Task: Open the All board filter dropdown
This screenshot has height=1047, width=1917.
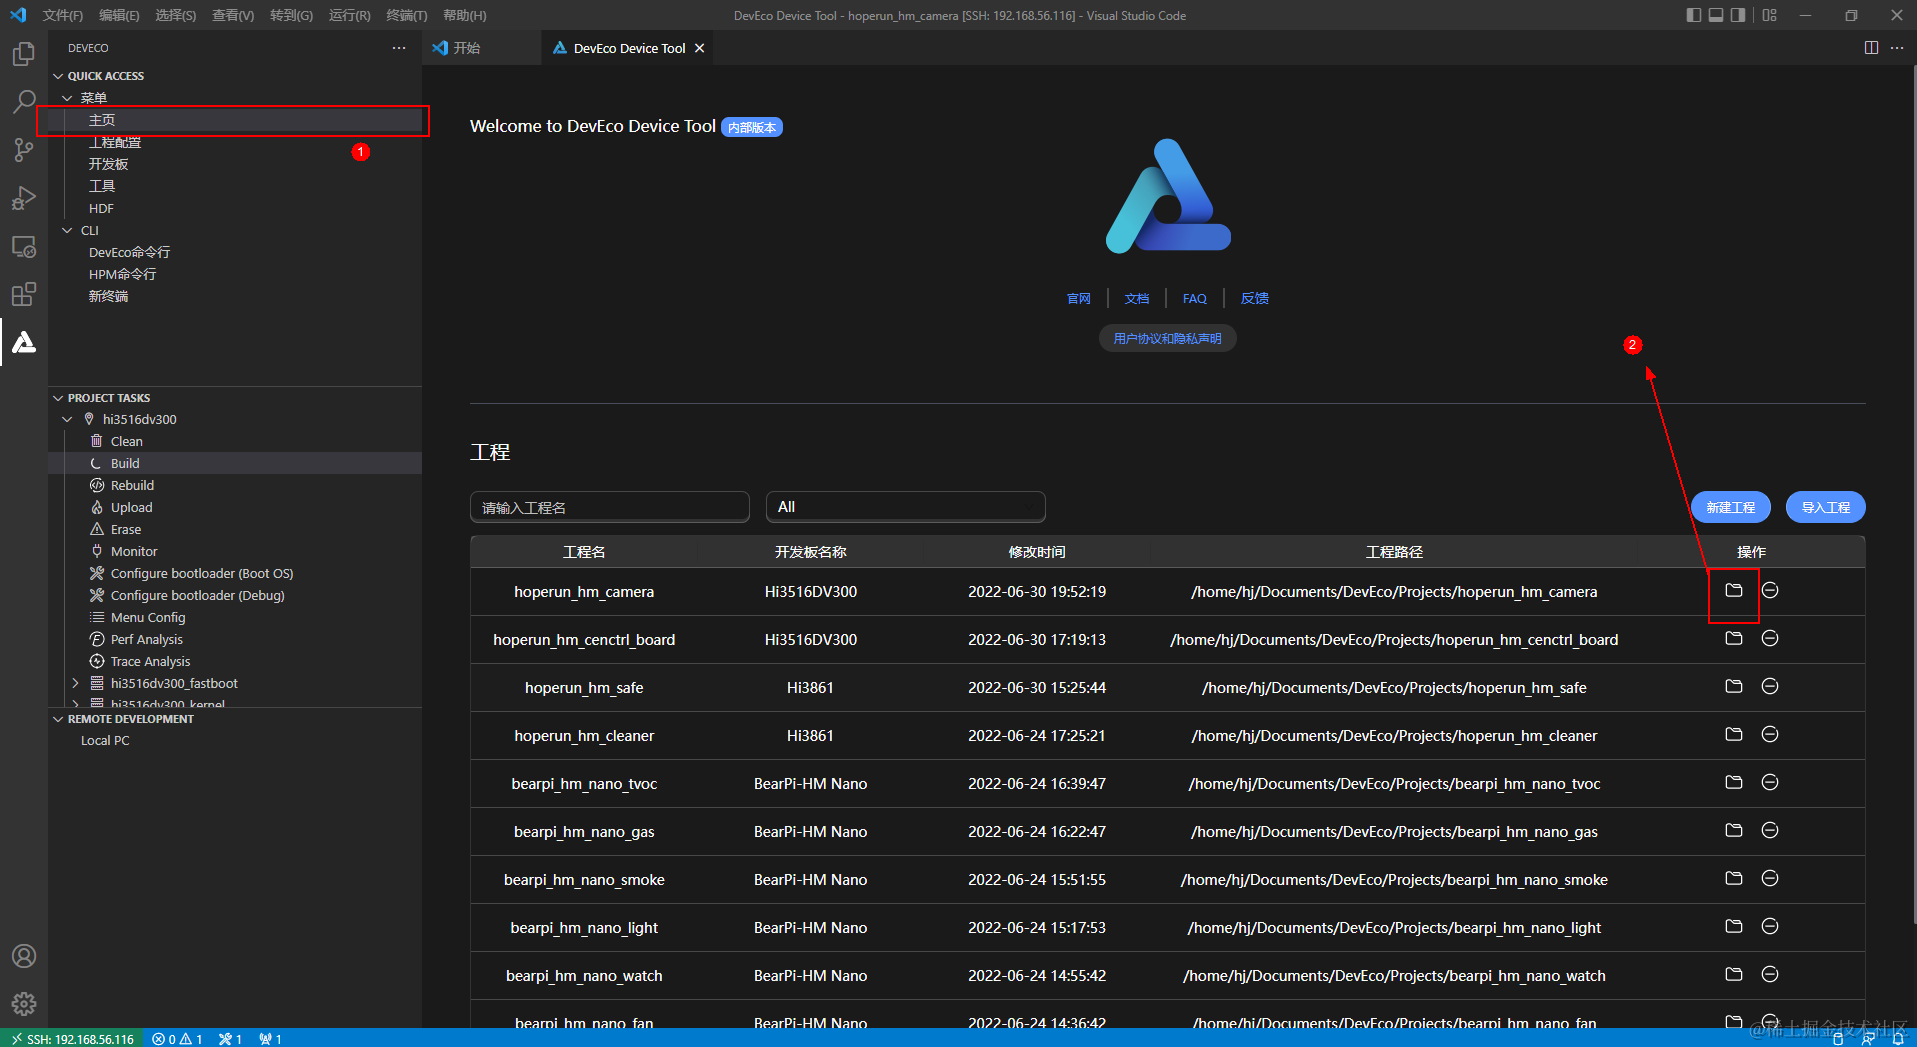Action: click(904, 507)
